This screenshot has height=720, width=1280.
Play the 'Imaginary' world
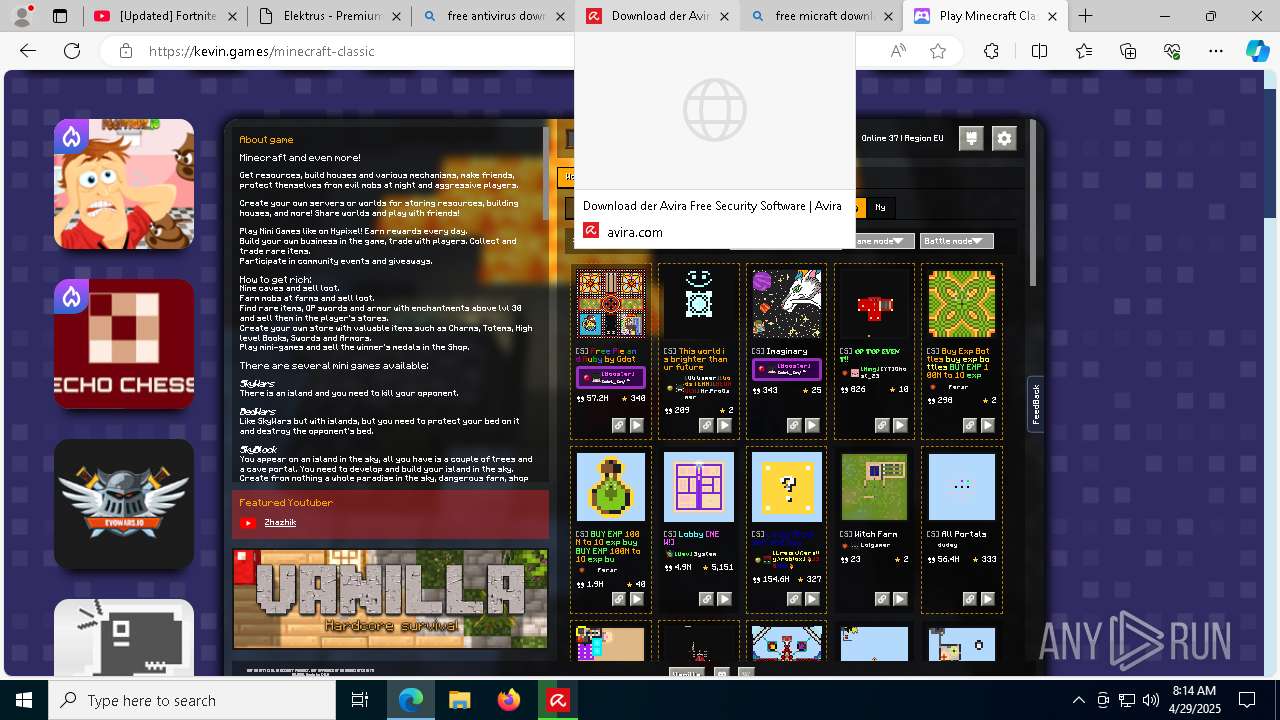click(812, 425)
